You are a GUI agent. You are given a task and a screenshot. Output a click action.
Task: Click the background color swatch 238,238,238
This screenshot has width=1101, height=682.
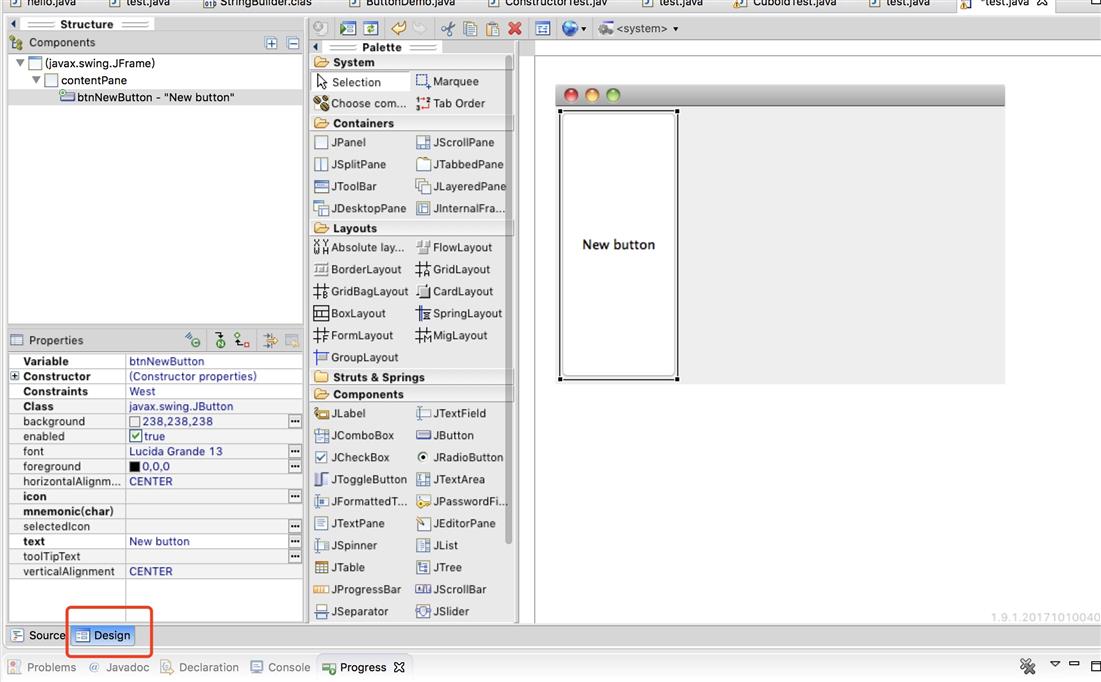135,421
